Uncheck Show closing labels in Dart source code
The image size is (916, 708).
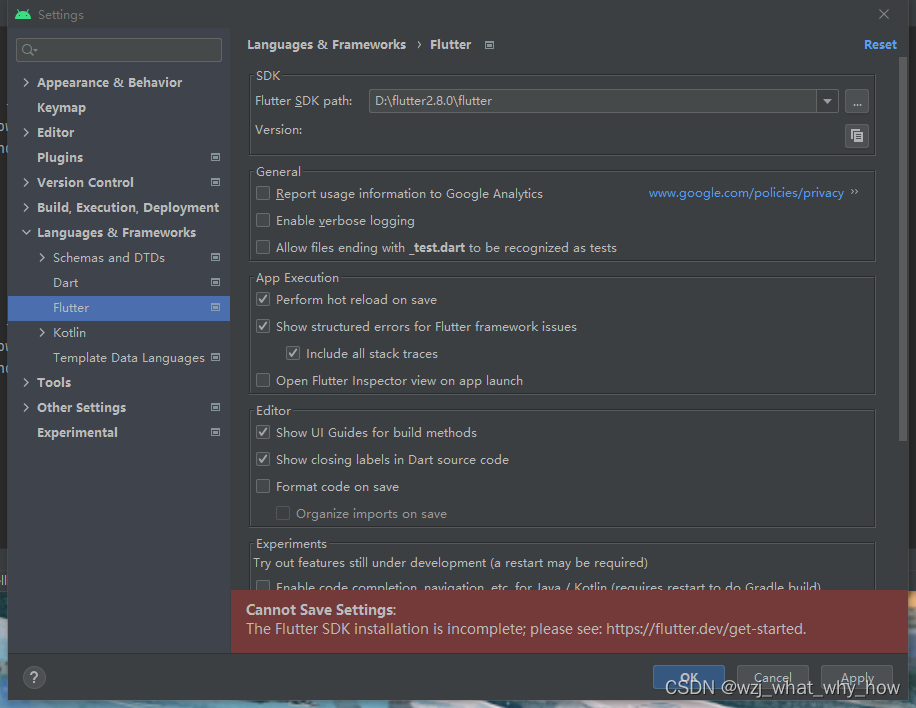tap(263, 459)
